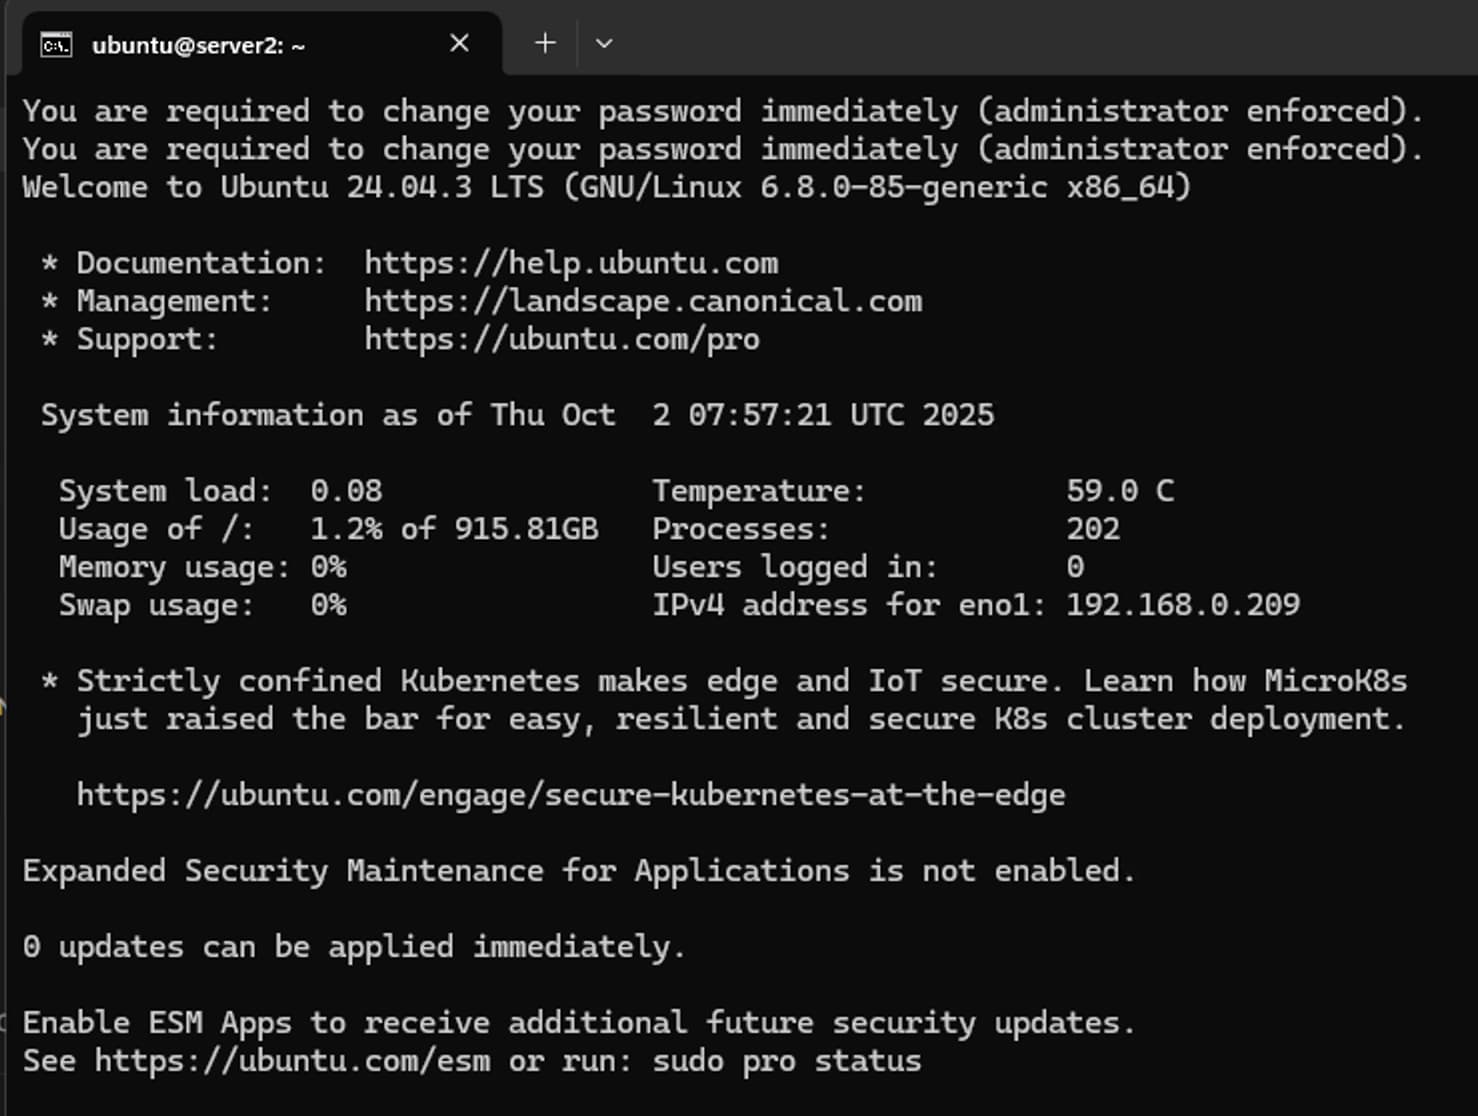Click the terminal icon in the tab
The height and width of the screenshot is (1116, 1478).
tap(56, 45)
